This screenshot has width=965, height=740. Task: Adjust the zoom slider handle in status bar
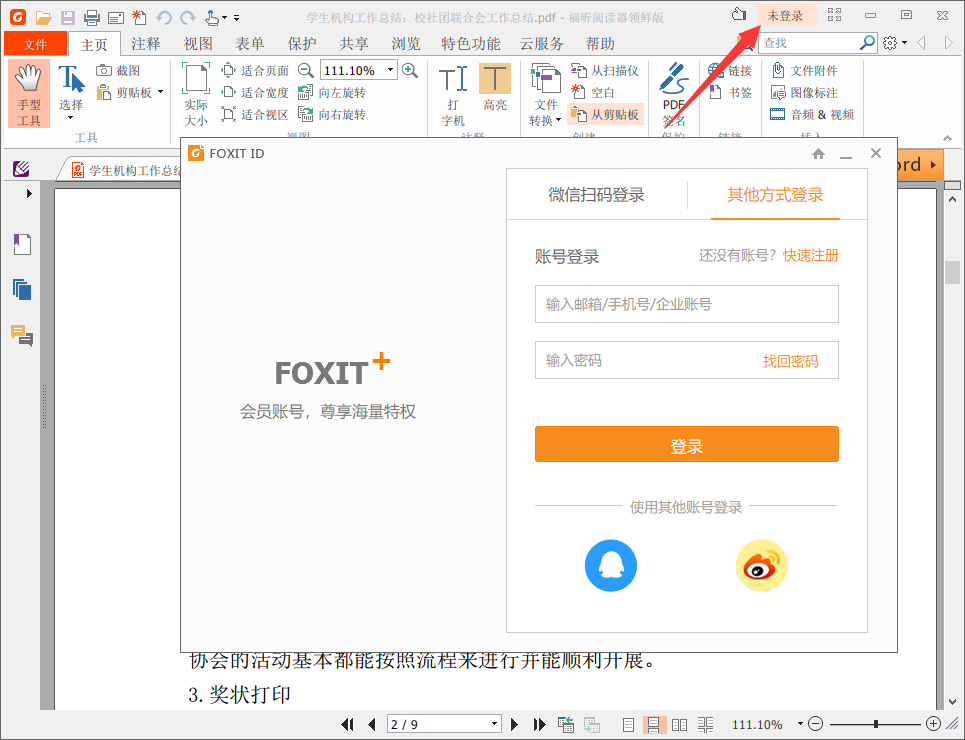(876, 724)
